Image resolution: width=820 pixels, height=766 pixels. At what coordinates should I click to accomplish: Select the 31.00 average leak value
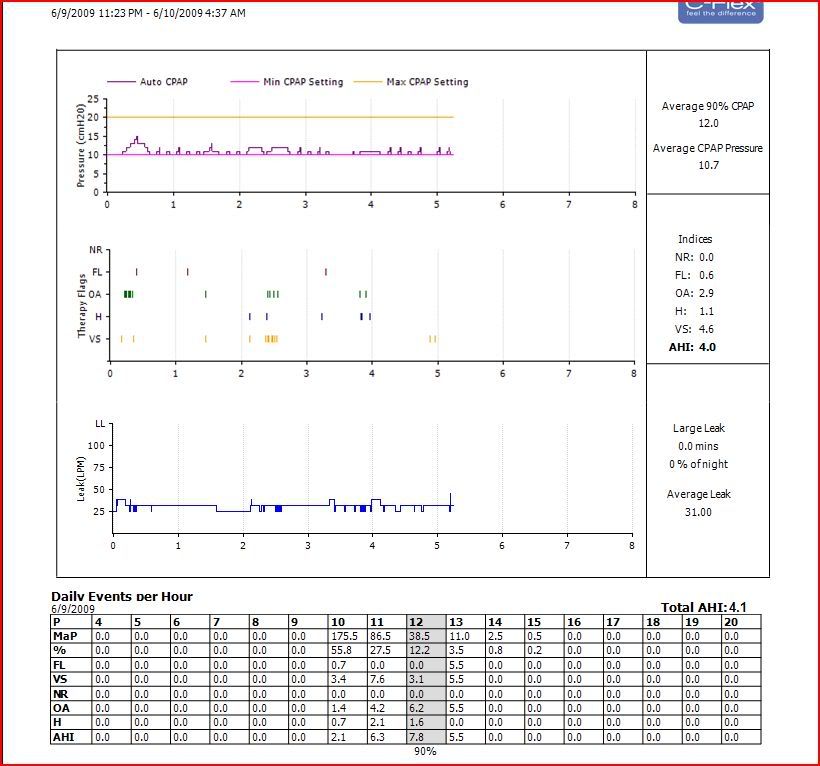[698, 512]
